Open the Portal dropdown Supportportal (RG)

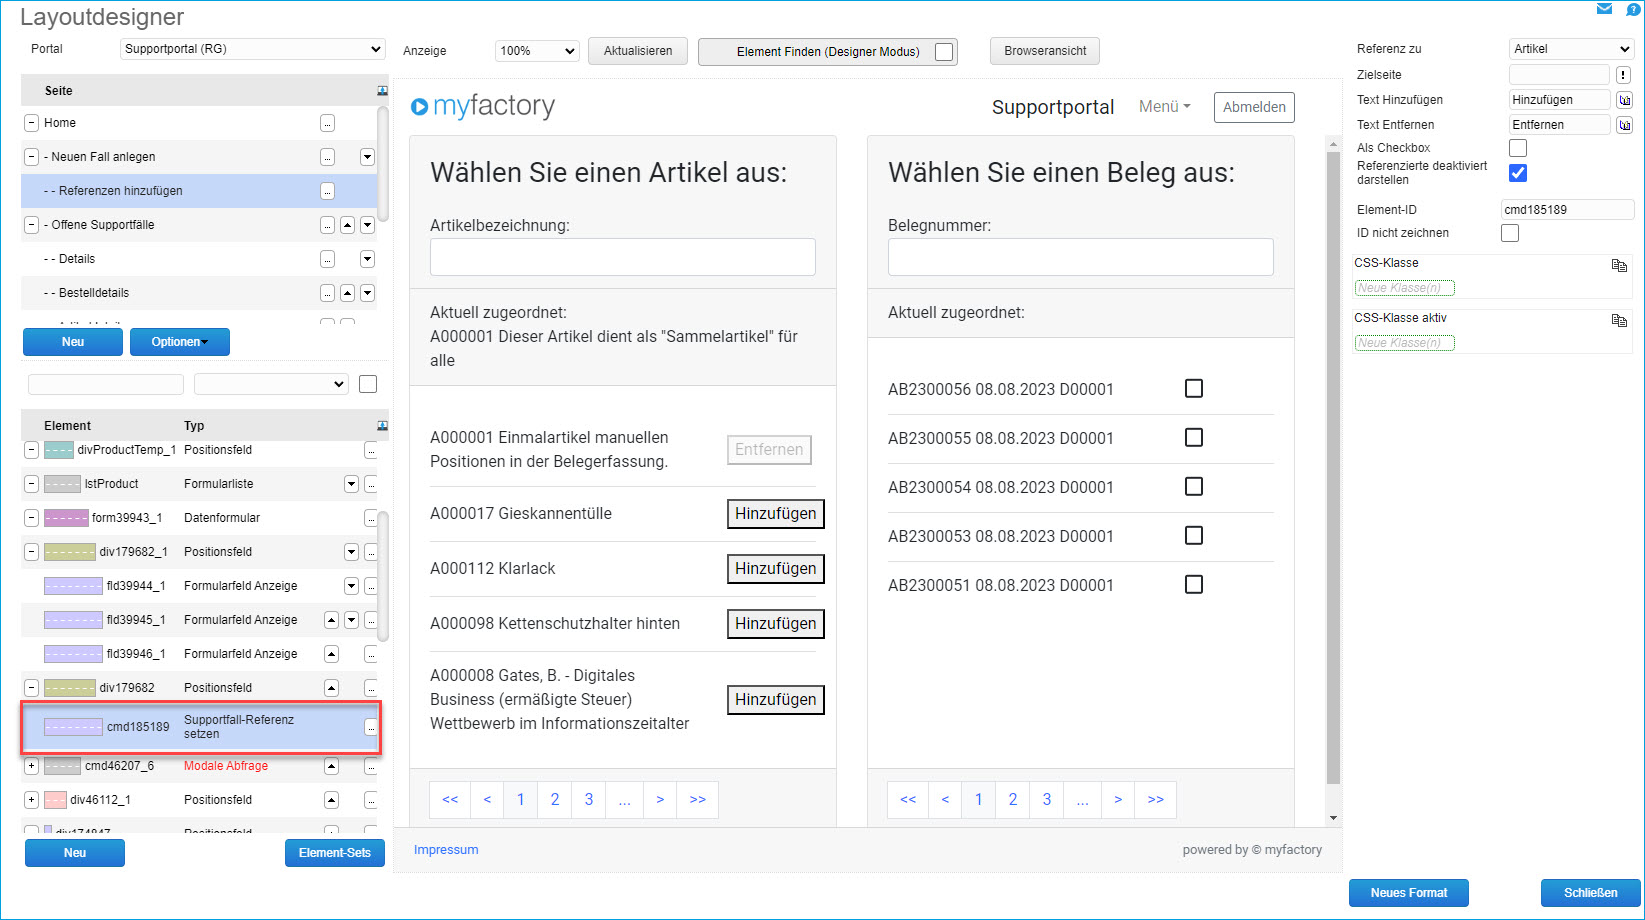[x=252, y=49]
